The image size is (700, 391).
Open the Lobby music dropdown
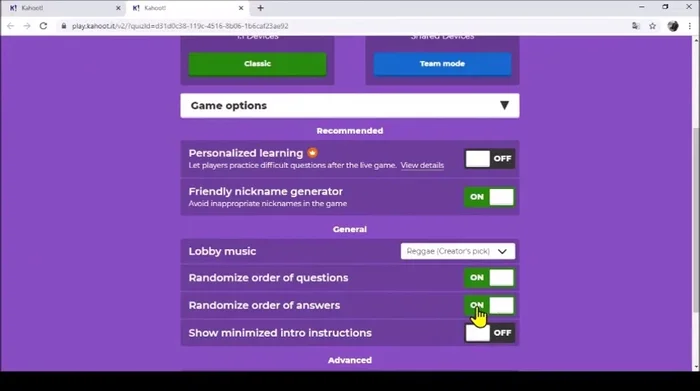pyautogui.click(x=458, y=251)
